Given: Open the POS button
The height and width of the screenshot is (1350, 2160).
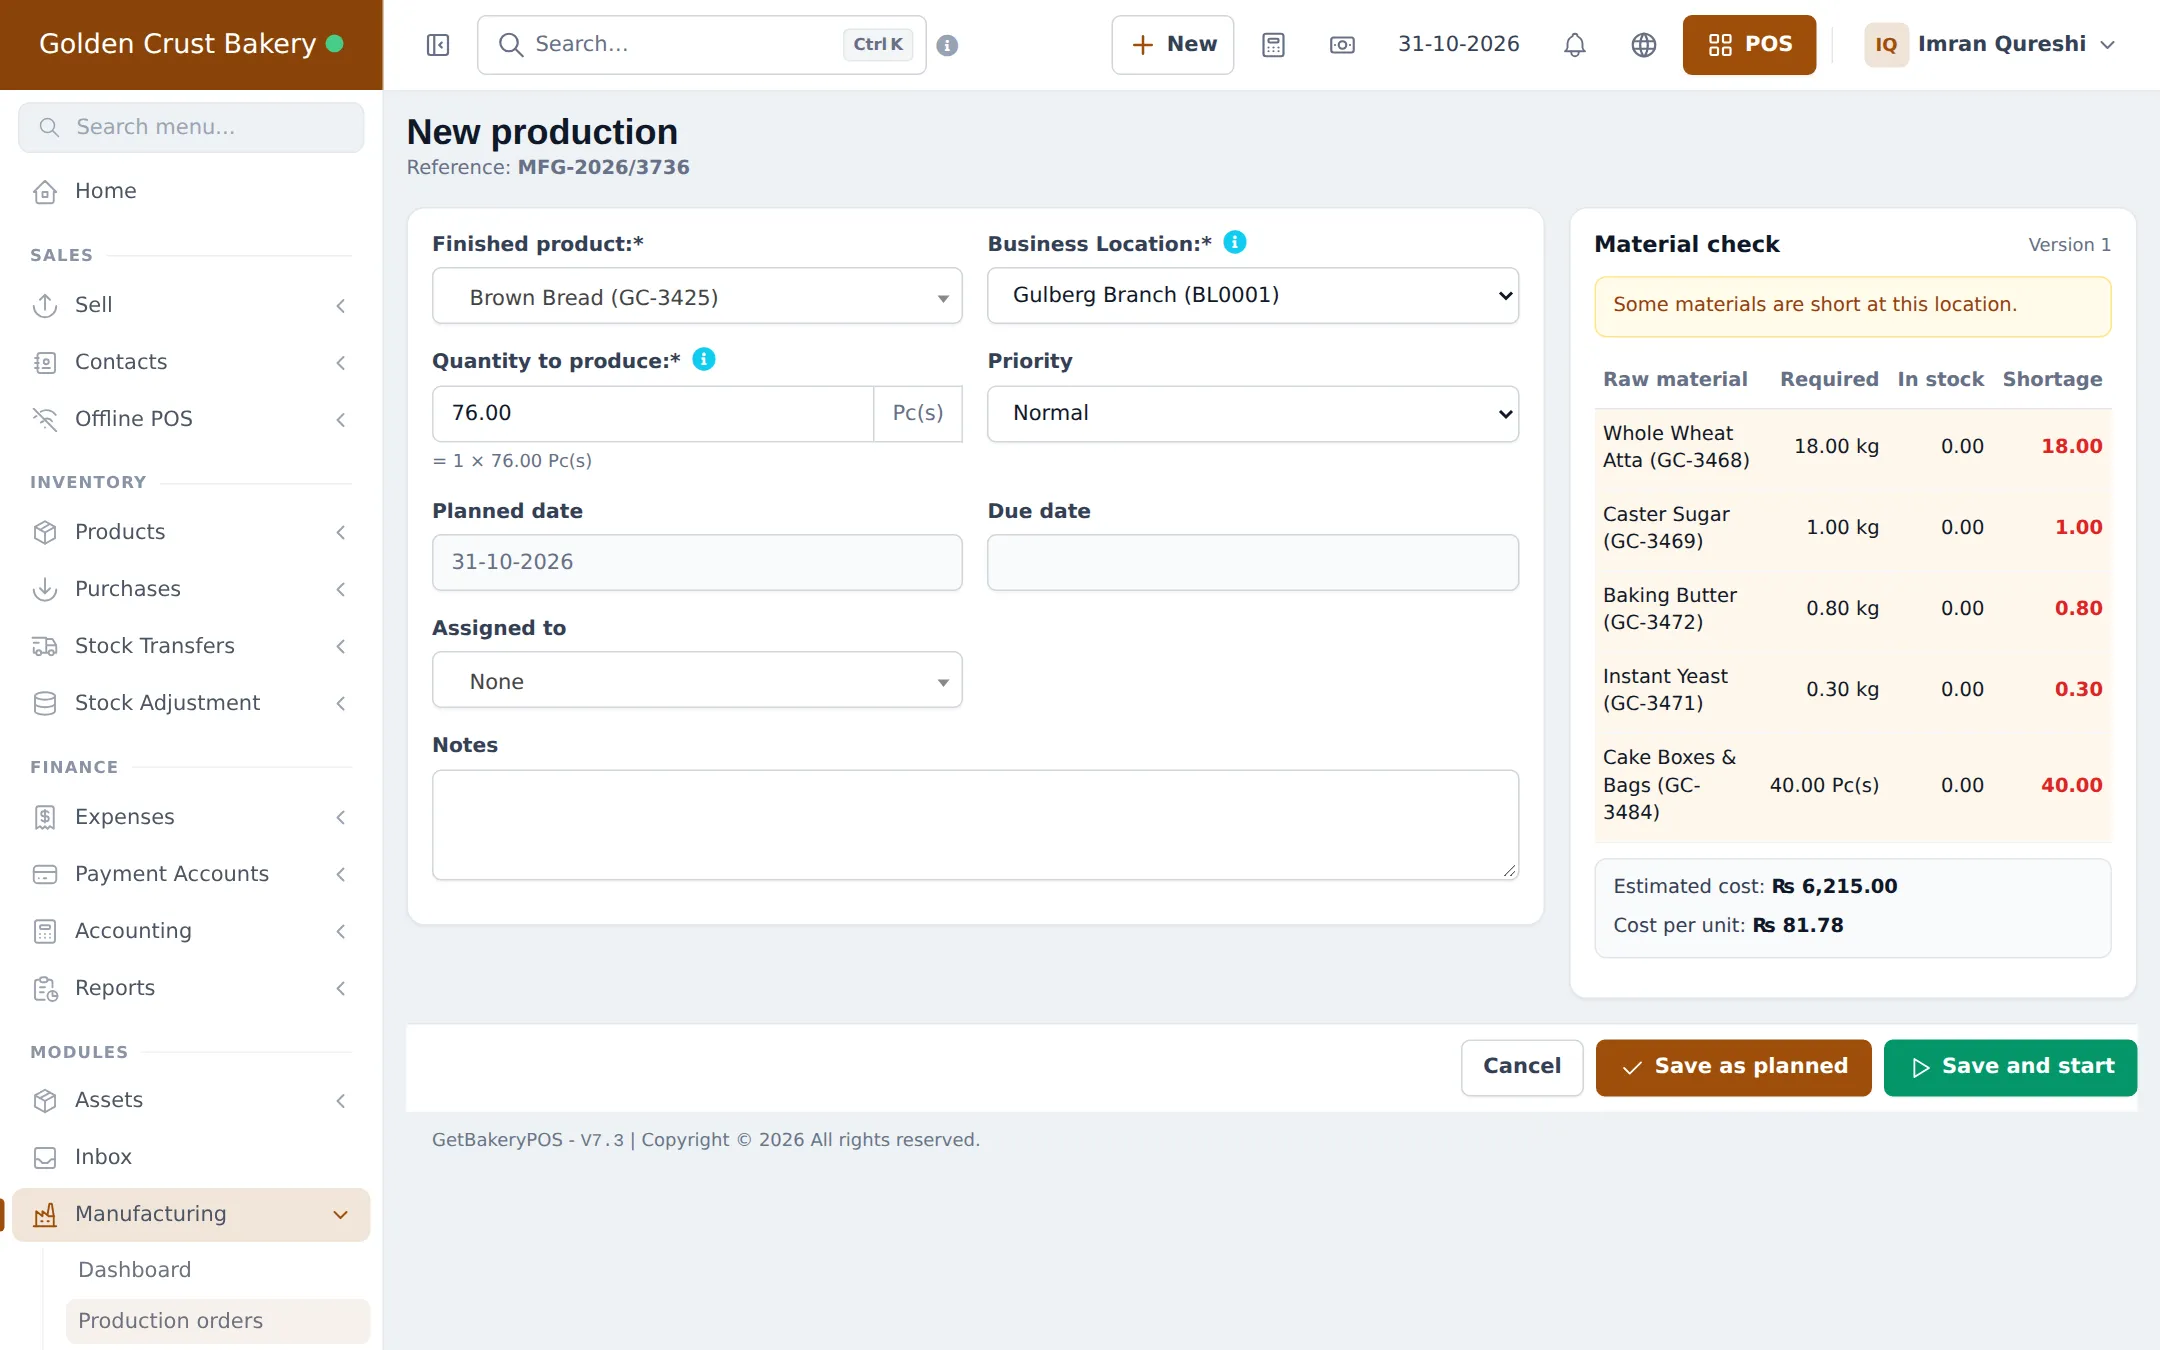Looking at the screenshot, I should tap(1750, 45).
